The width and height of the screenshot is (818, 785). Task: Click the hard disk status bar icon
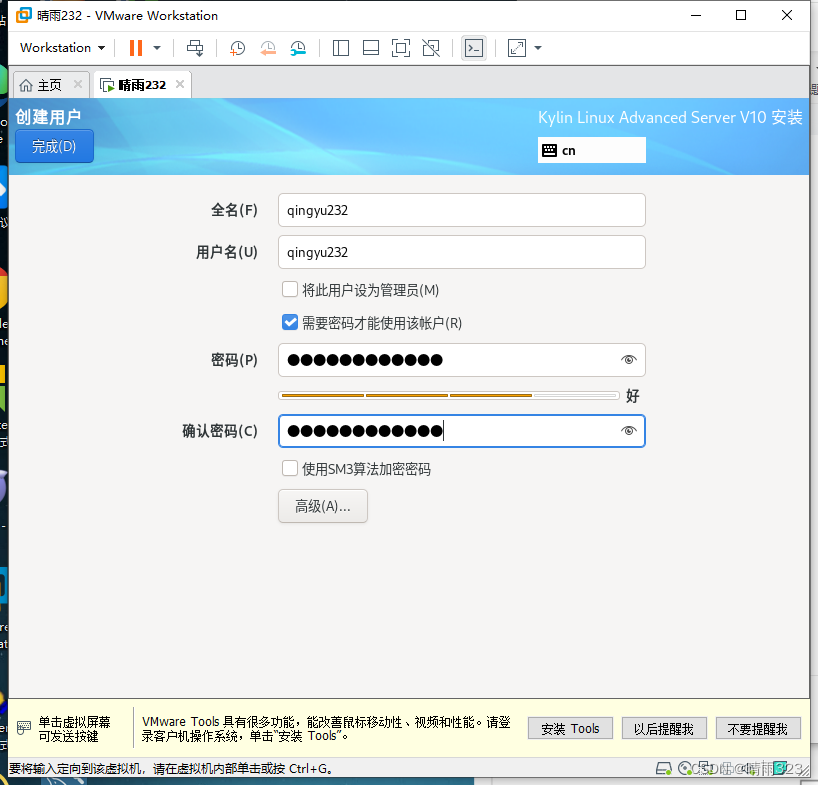point(664,768)
